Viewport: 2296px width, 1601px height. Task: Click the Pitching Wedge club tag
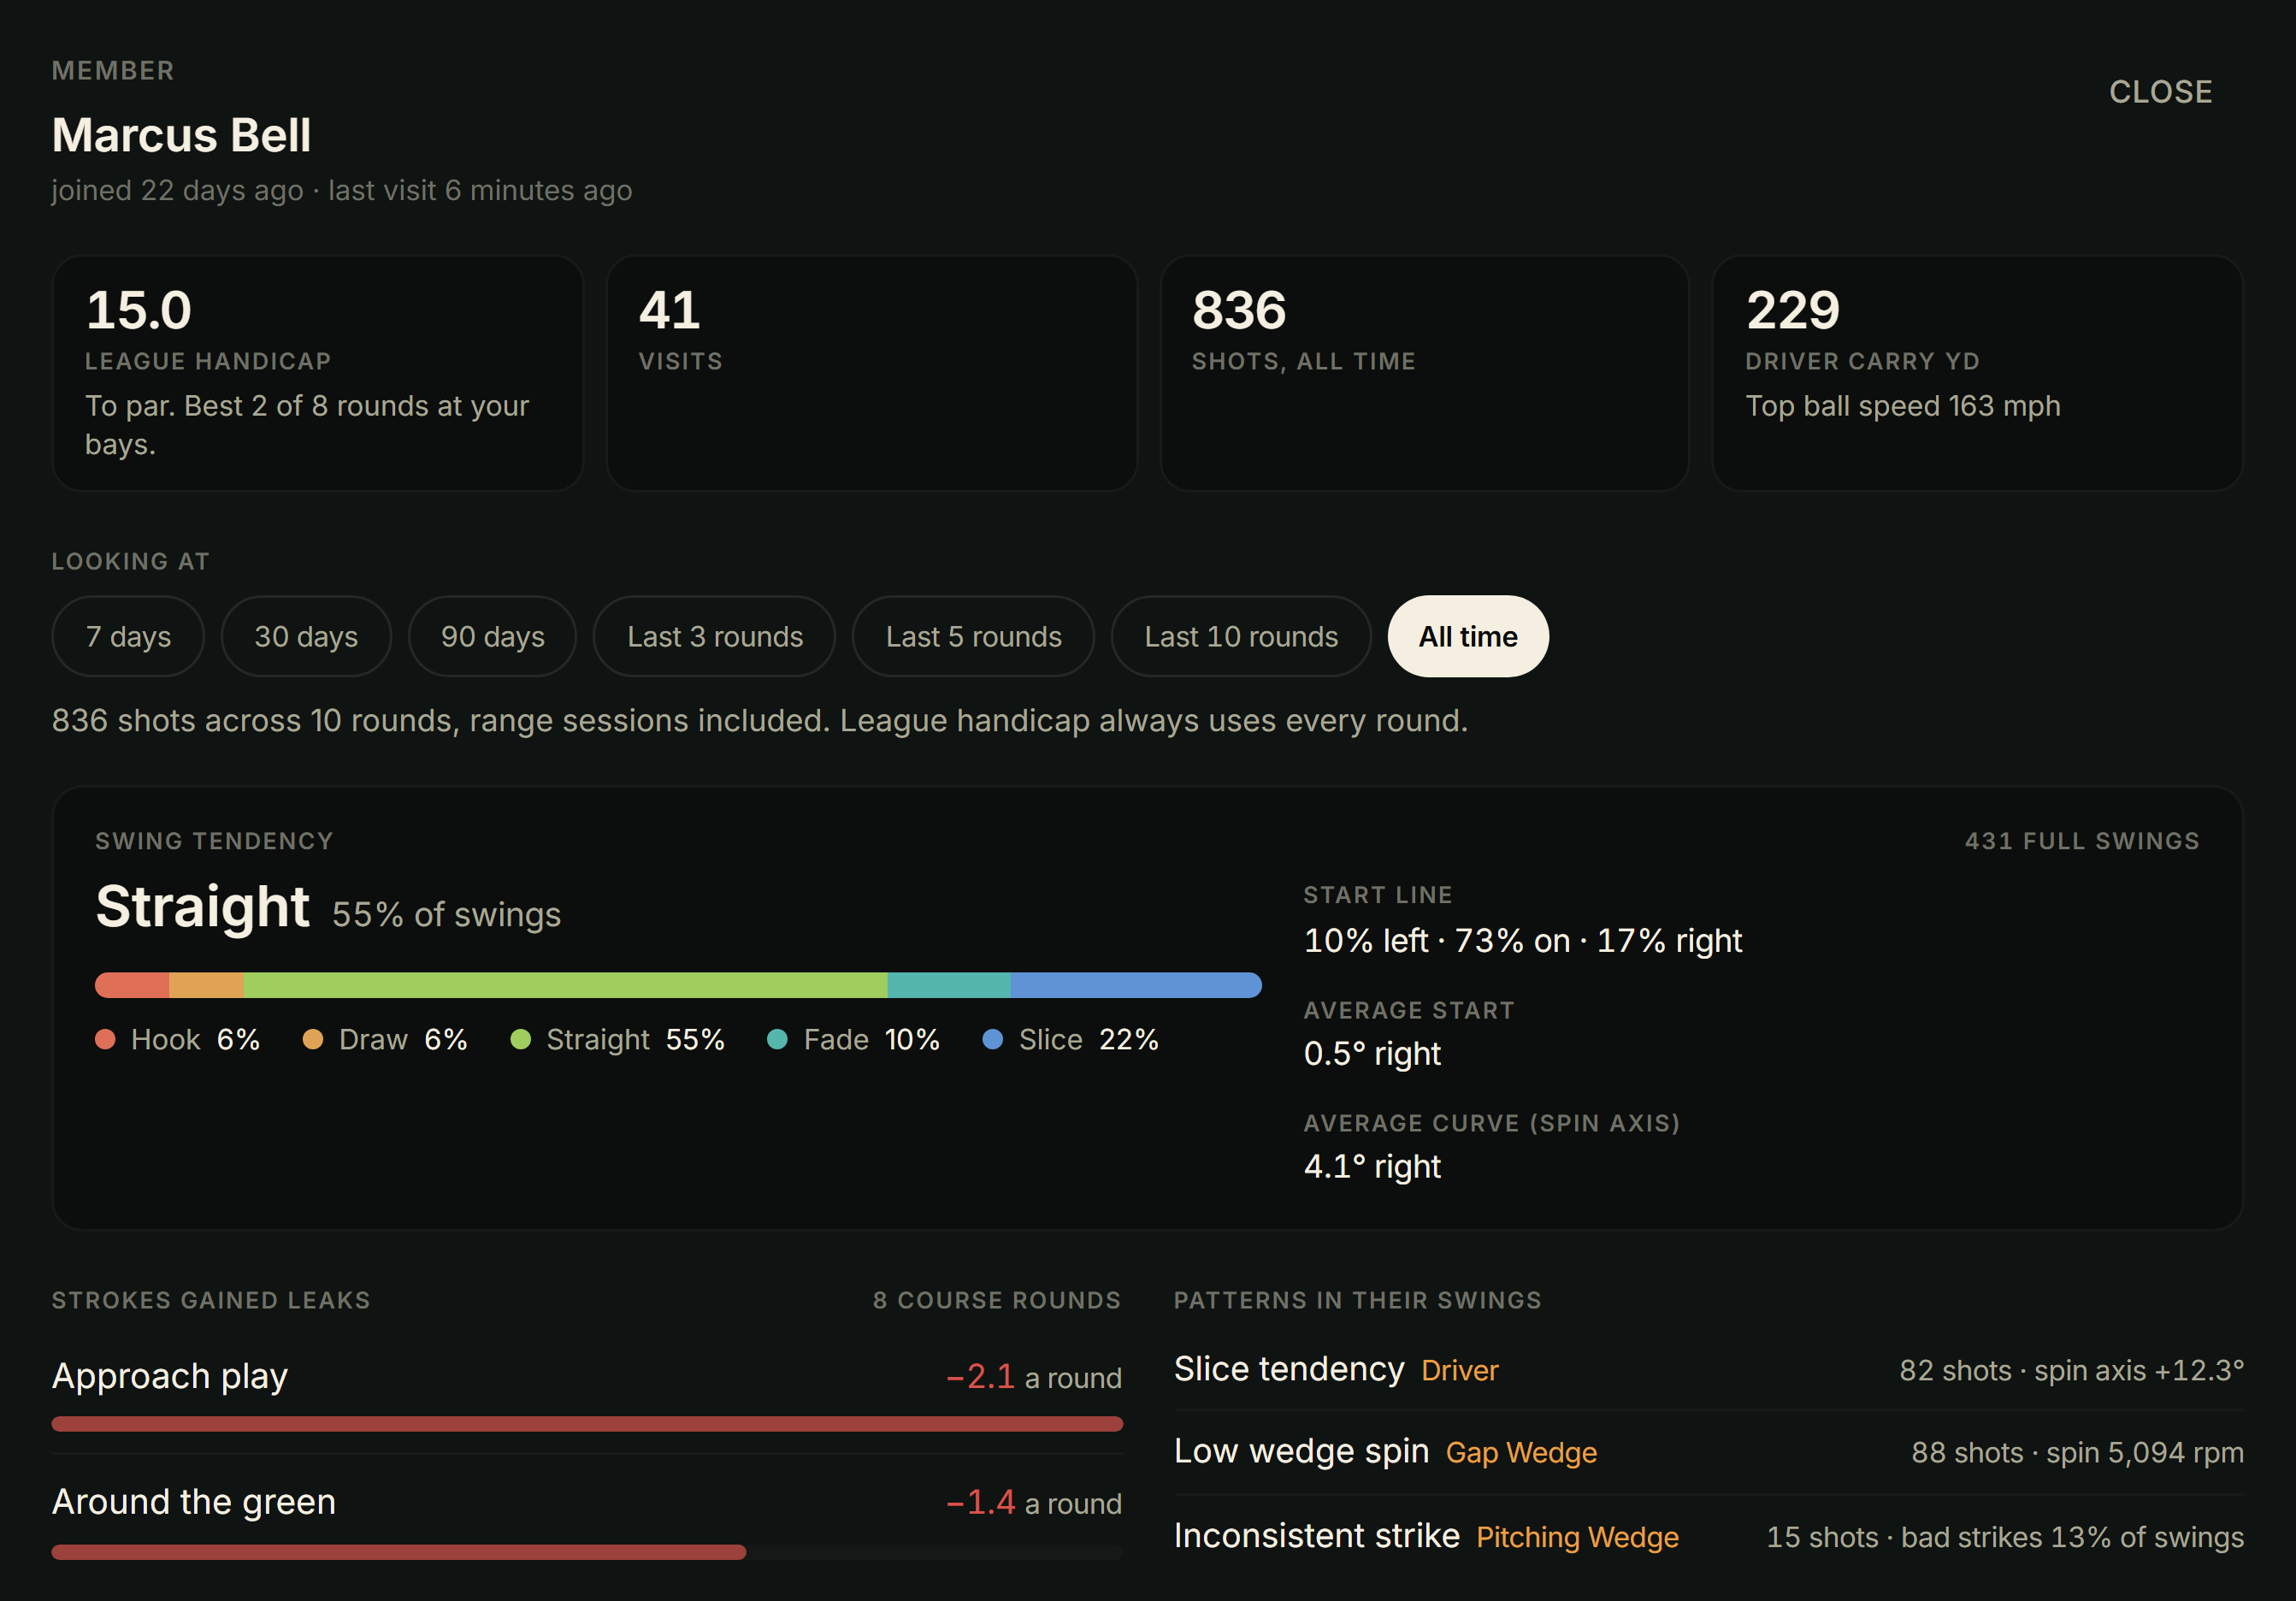[x=1577, y=1537]
